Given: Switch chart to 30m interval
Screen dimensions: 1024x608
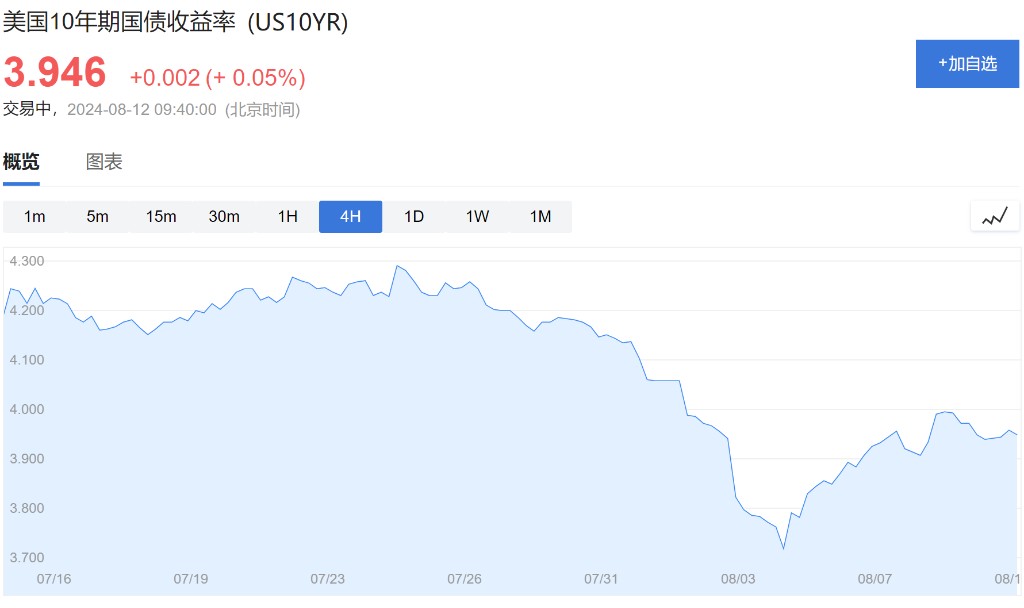Looking at the screenshot, I should coord(224,216).
